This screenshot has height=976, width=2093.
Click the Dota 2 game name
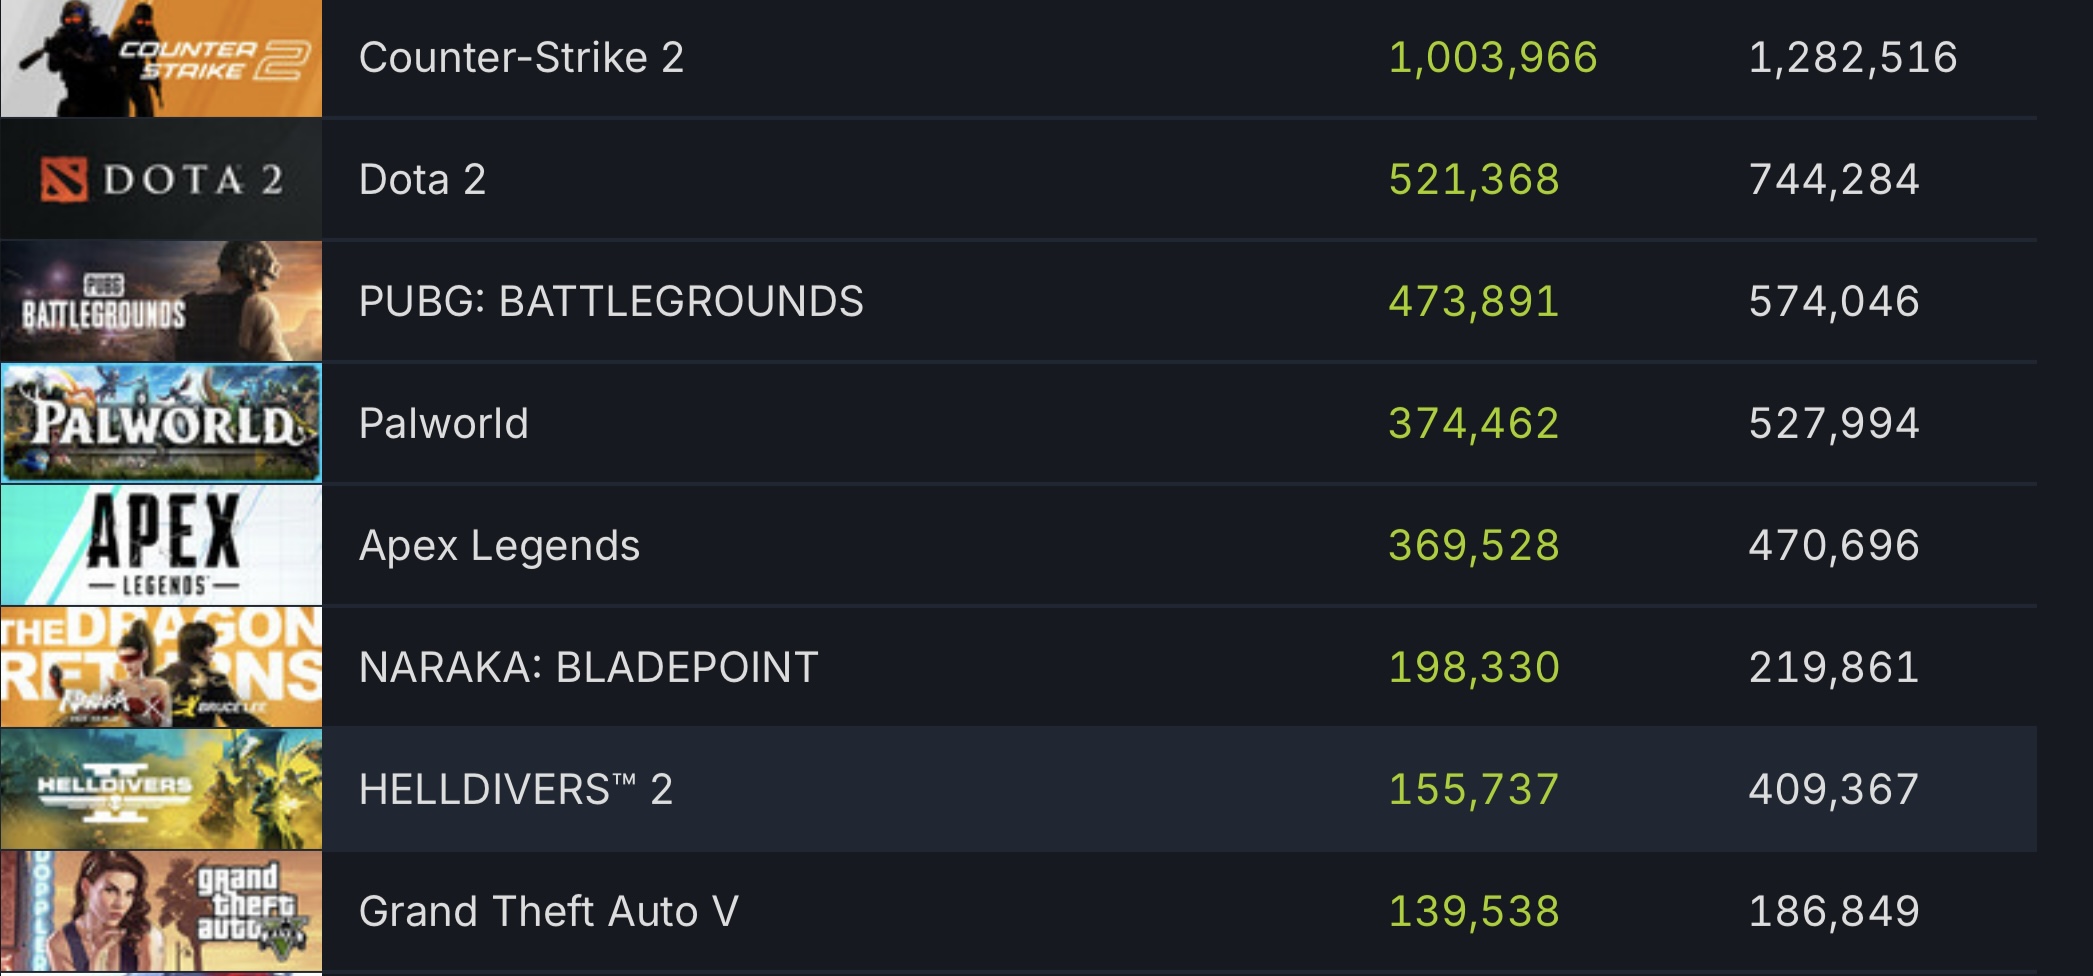(422, 180)
